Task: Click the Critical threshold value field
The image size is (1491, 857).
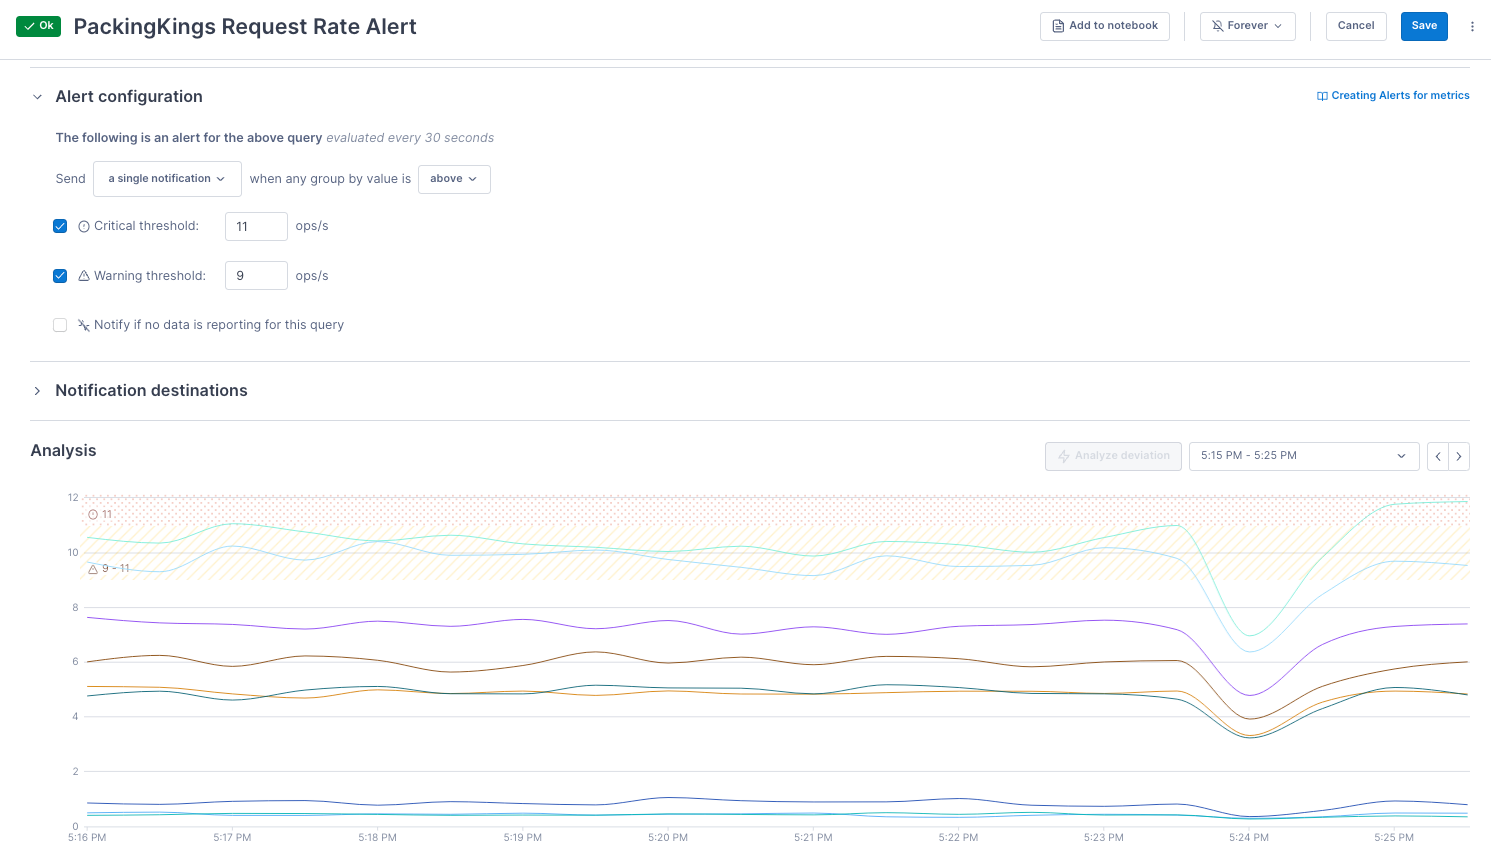Action: click(256, 227)
